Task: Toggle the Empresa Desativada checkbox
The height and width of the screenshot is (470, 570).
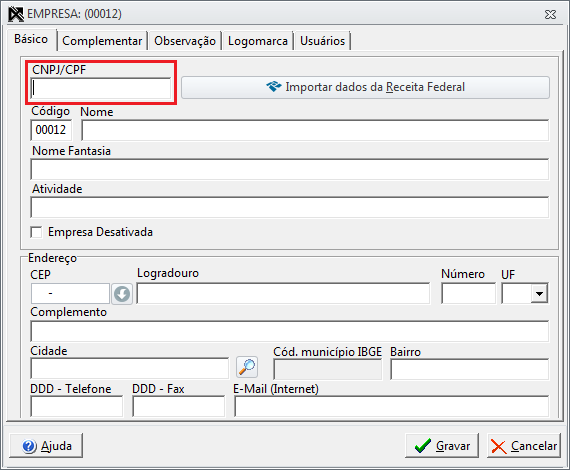Action: click(x=36, y=232)
